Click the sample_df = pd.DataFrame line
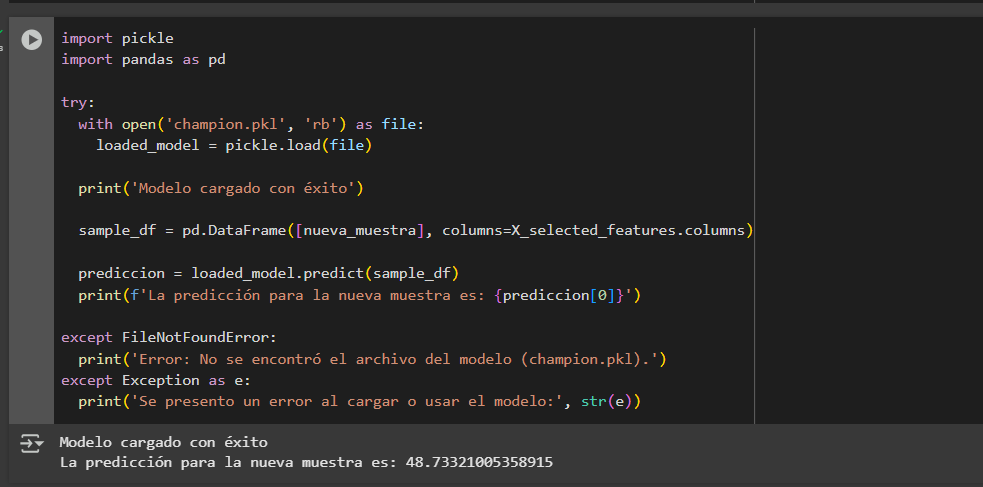This screenshot has height=487, width=983. [x=416, y=231]
